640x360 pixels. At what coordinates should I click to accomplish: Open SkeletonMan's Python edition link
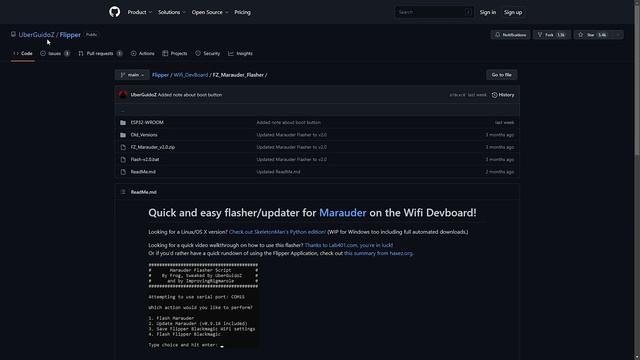tap(277, 232)
